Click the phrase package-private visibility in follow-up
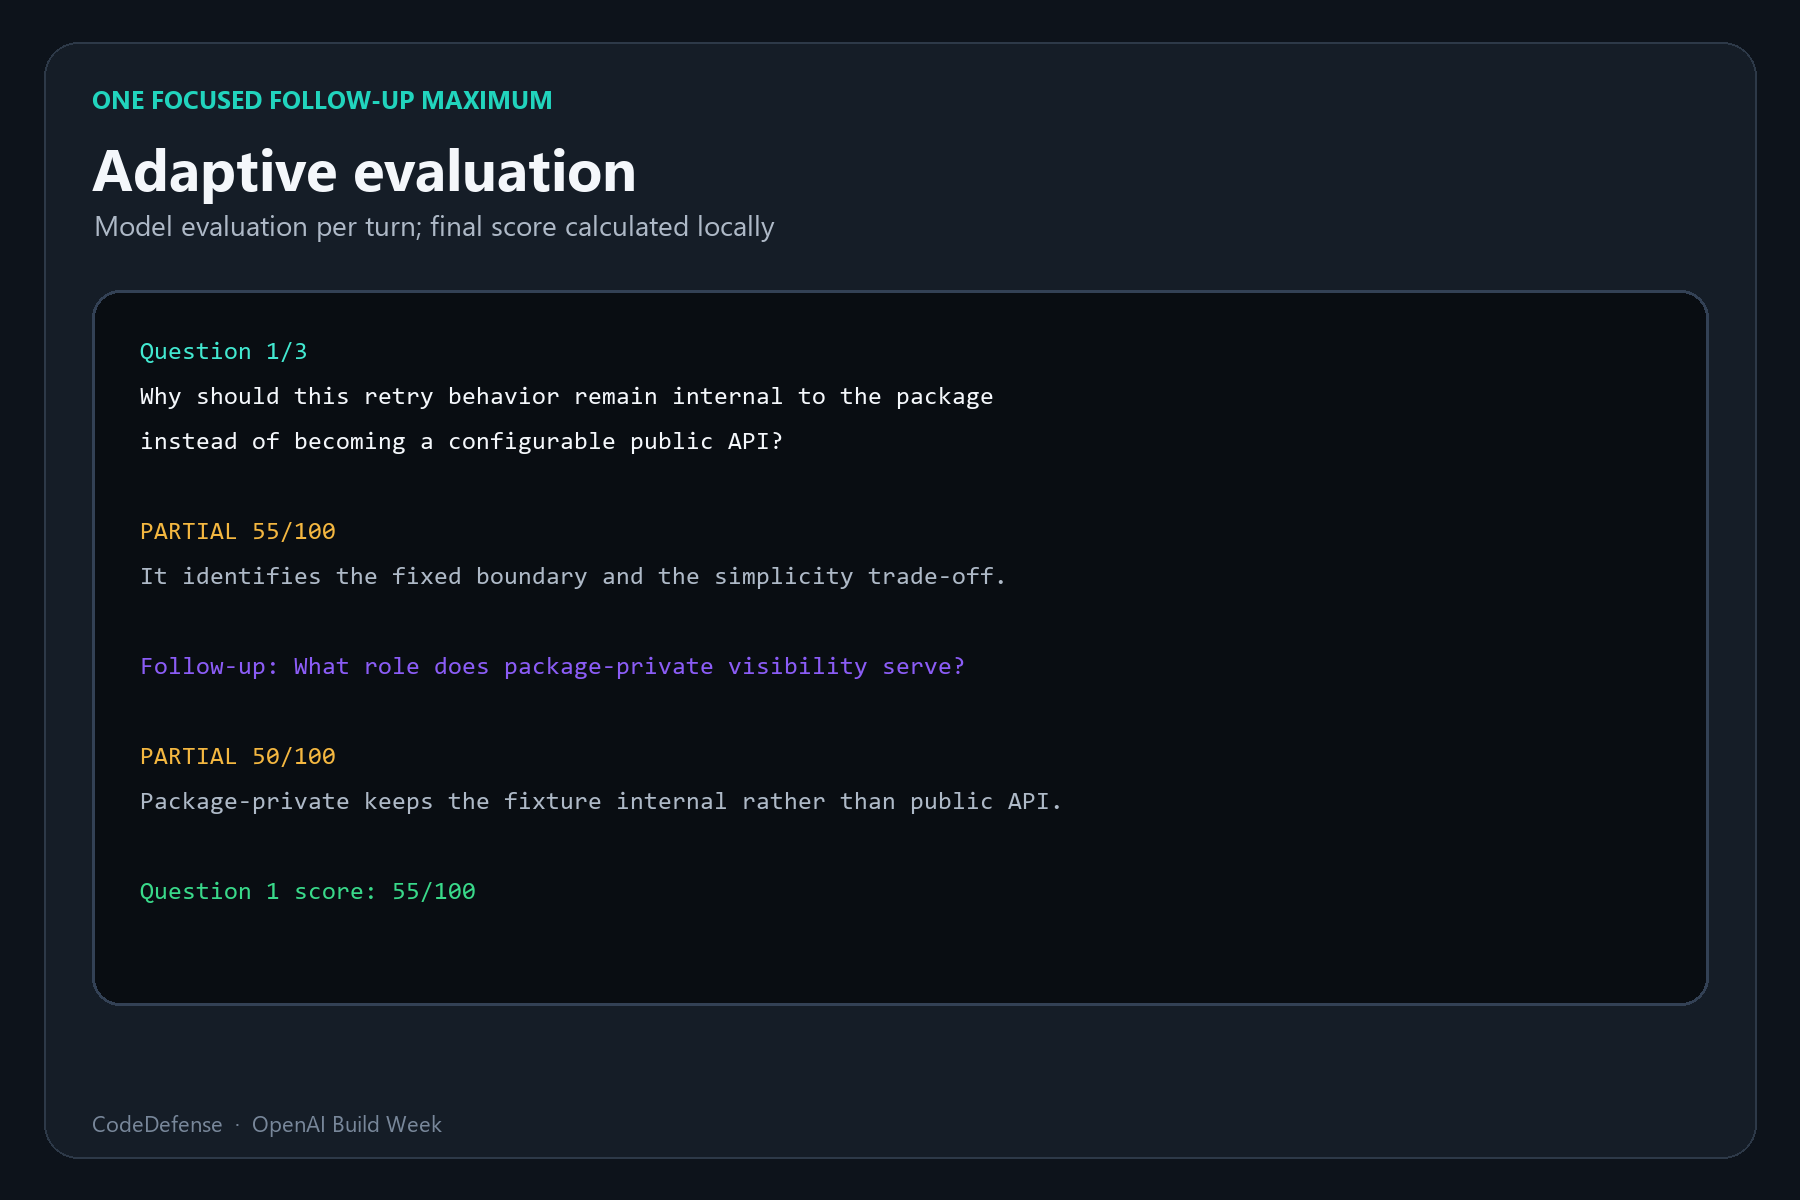Image resolution: width=1800 pixels, height=1200 pixels. click(x=685, y=666)
